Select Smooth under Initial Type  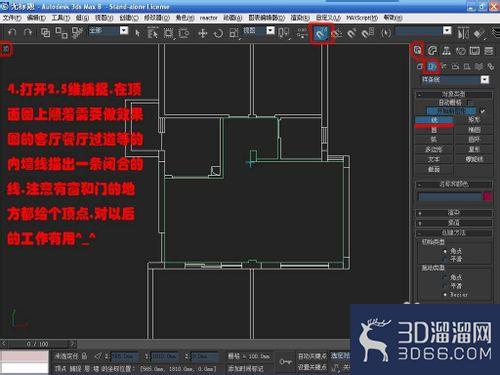[x=445, y=259]
